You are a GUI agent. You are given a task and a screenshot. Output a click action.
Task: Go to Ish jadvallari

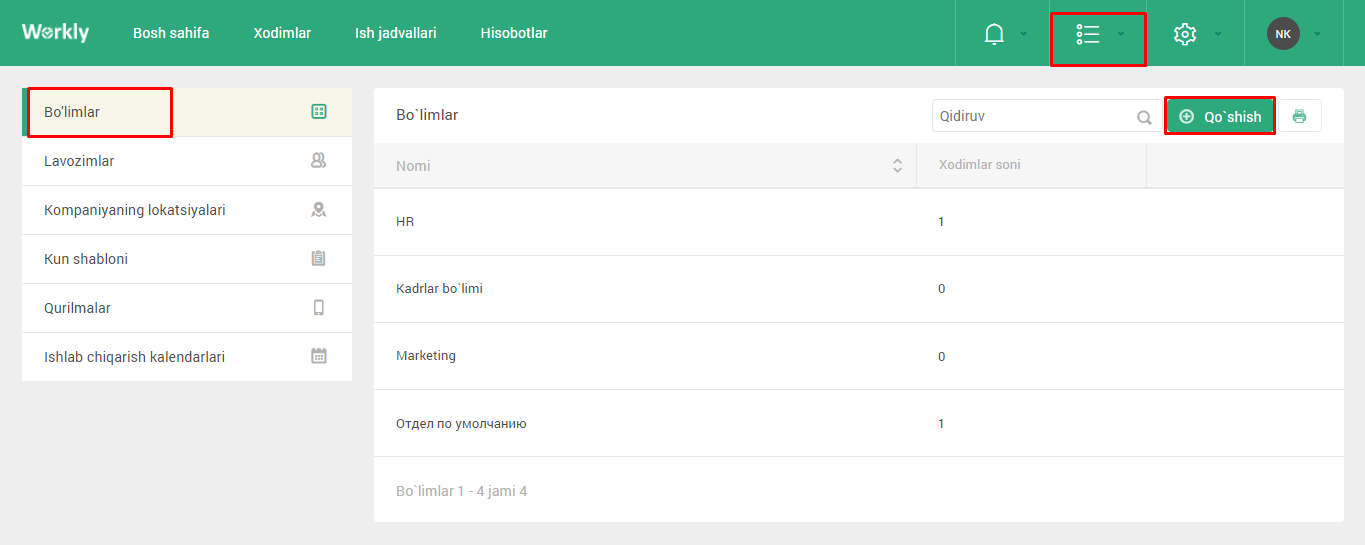point(396,33)
